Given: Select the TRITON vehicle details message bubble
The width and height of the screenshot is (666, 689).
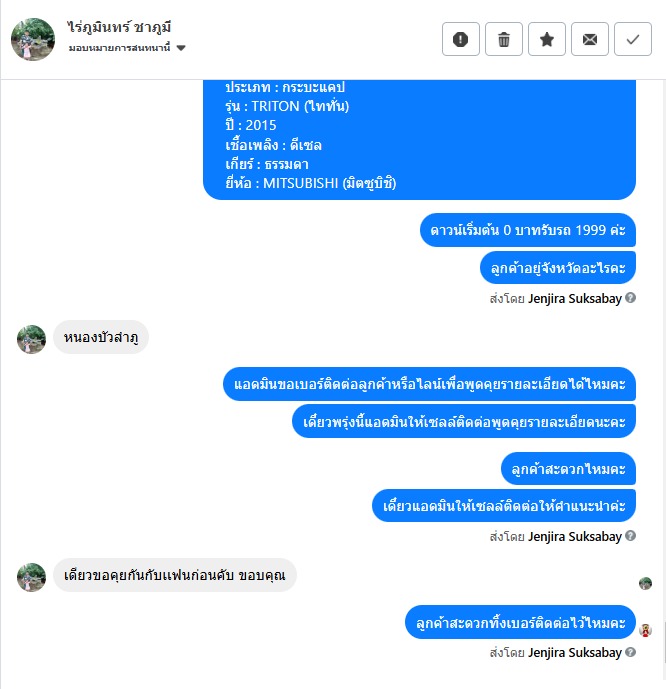Looking at the screenshot, I should [x=419, y=140].
